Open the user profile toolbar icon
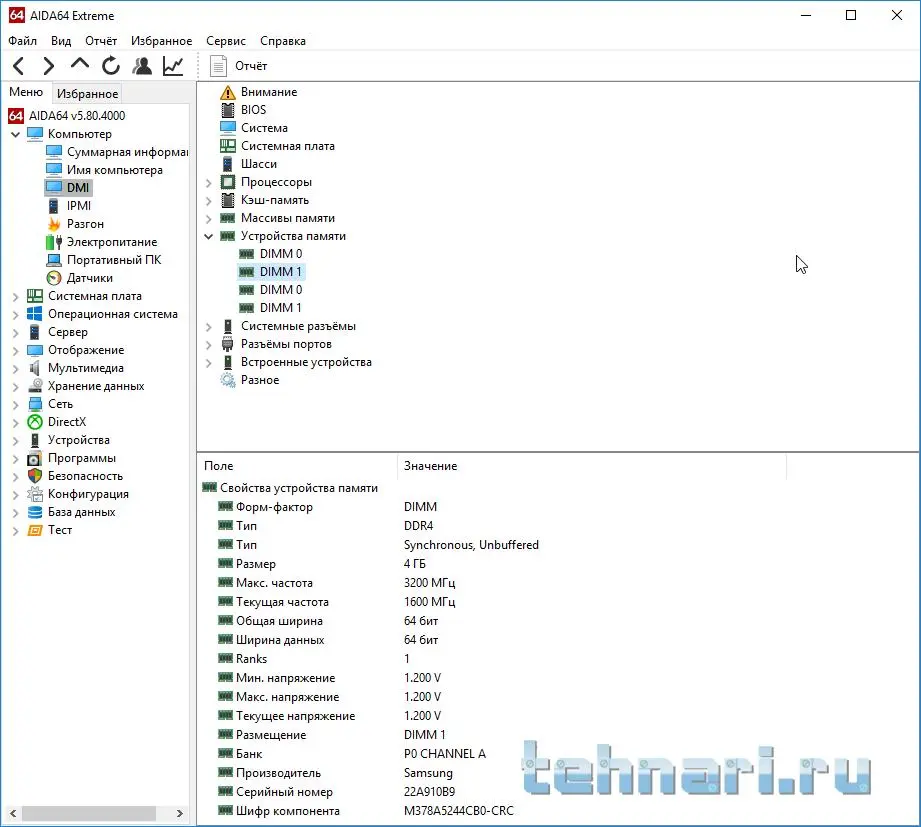This screenshot has width=921, height=827. (x=142, y=66)
